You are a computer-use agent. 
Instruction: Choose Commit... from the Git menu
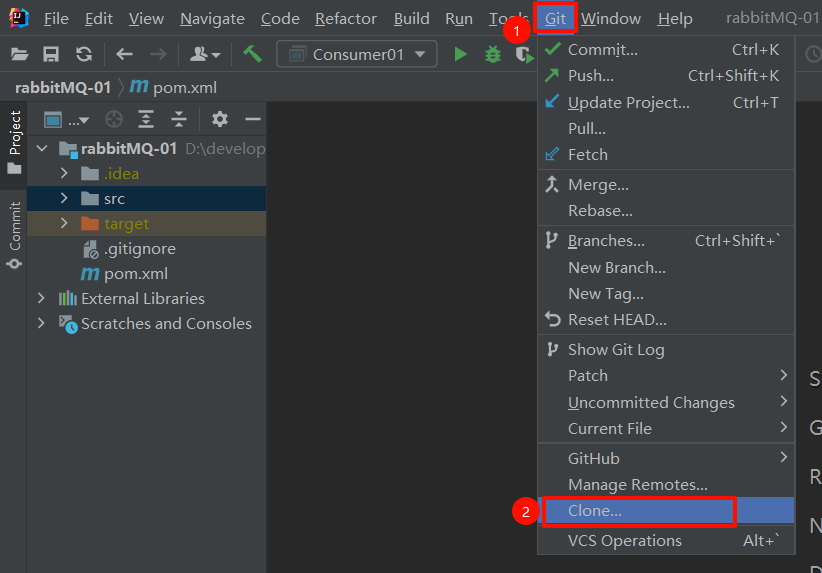click(666, 50)
